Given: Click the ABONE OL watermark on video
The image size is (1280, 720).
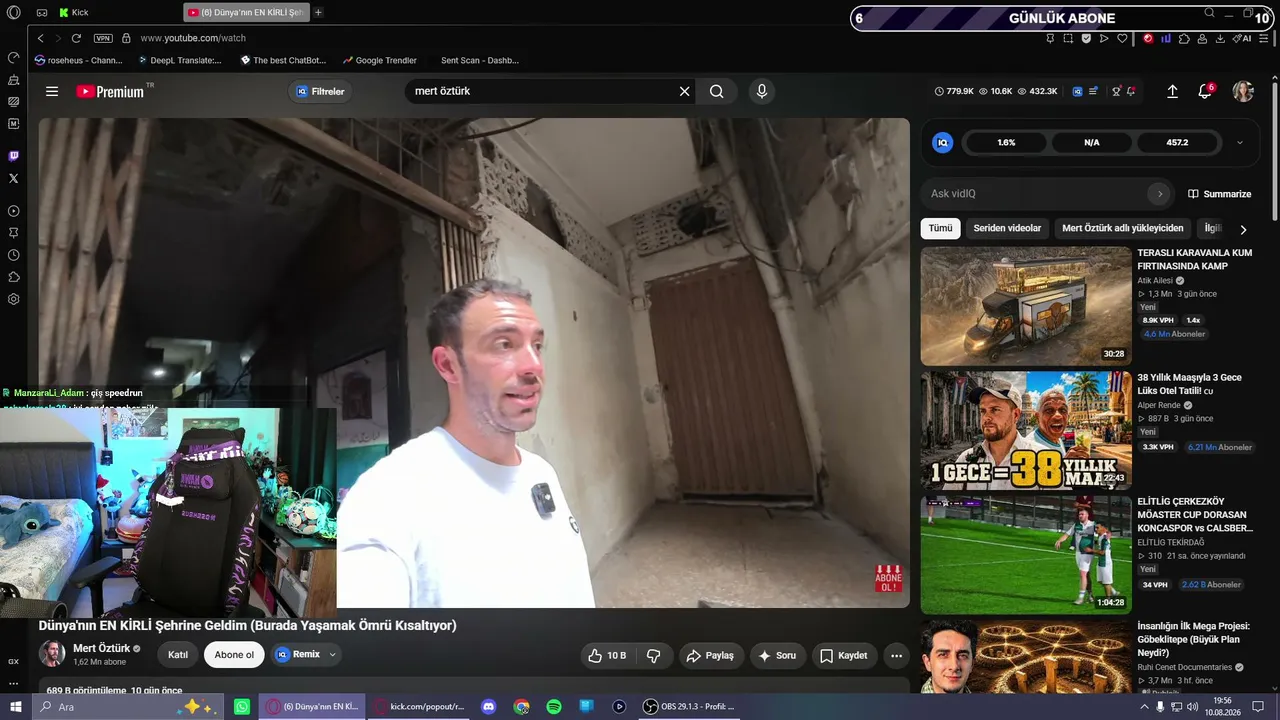Looking at the screenshot, I should pos(888,578).
